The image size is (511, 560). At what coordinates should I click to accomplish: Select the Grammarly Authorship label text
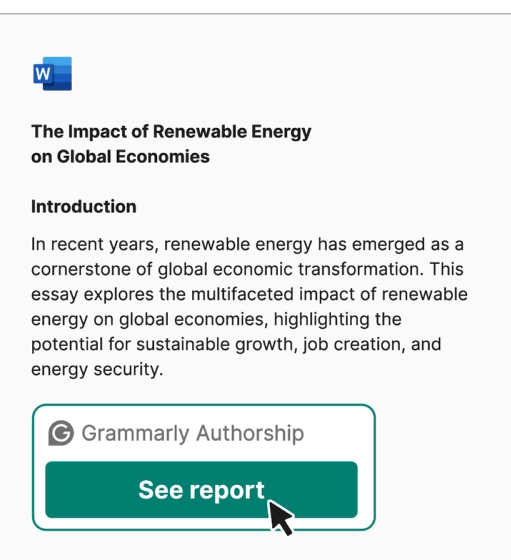pyautogui.click(x=193, y=433)
